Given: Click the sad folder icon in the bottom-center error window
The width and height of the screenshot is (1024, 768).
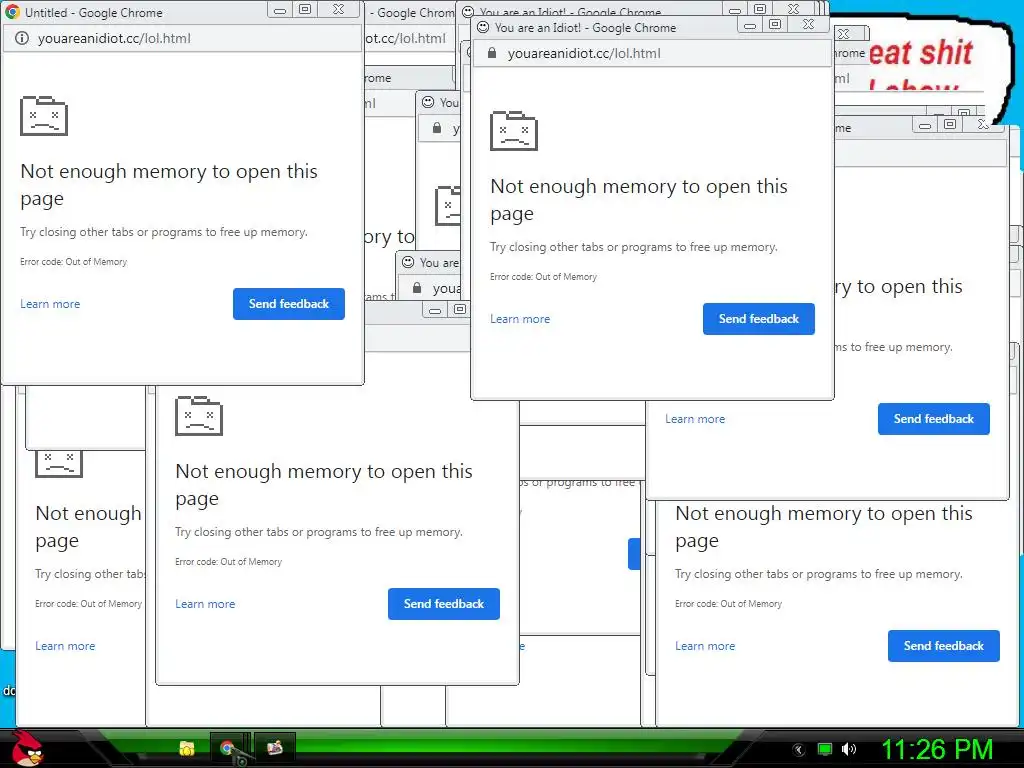Looking at the screenshot, I should 199,416.
